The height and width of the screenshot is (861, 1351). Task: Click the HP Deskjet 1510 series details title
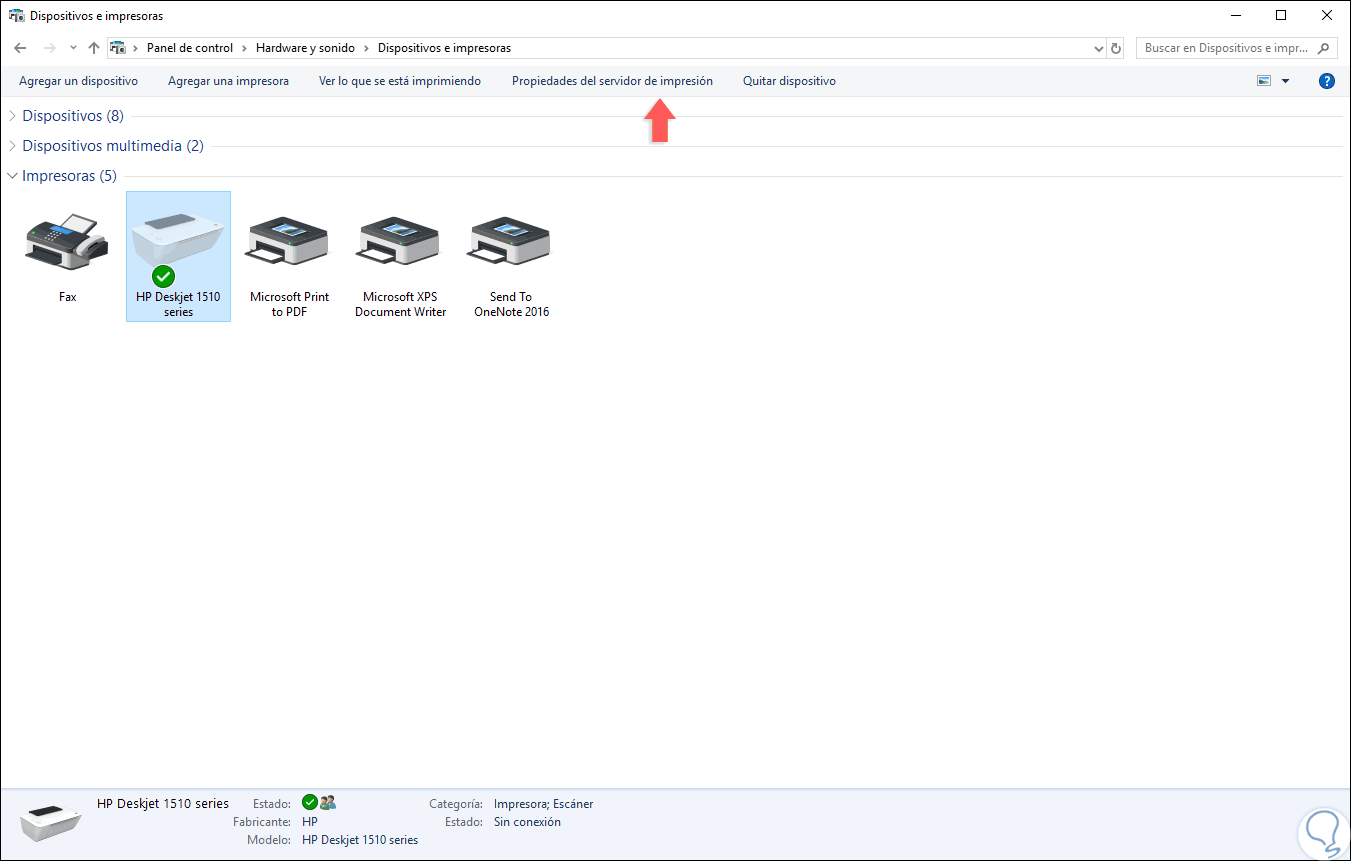tap(163, 803)
